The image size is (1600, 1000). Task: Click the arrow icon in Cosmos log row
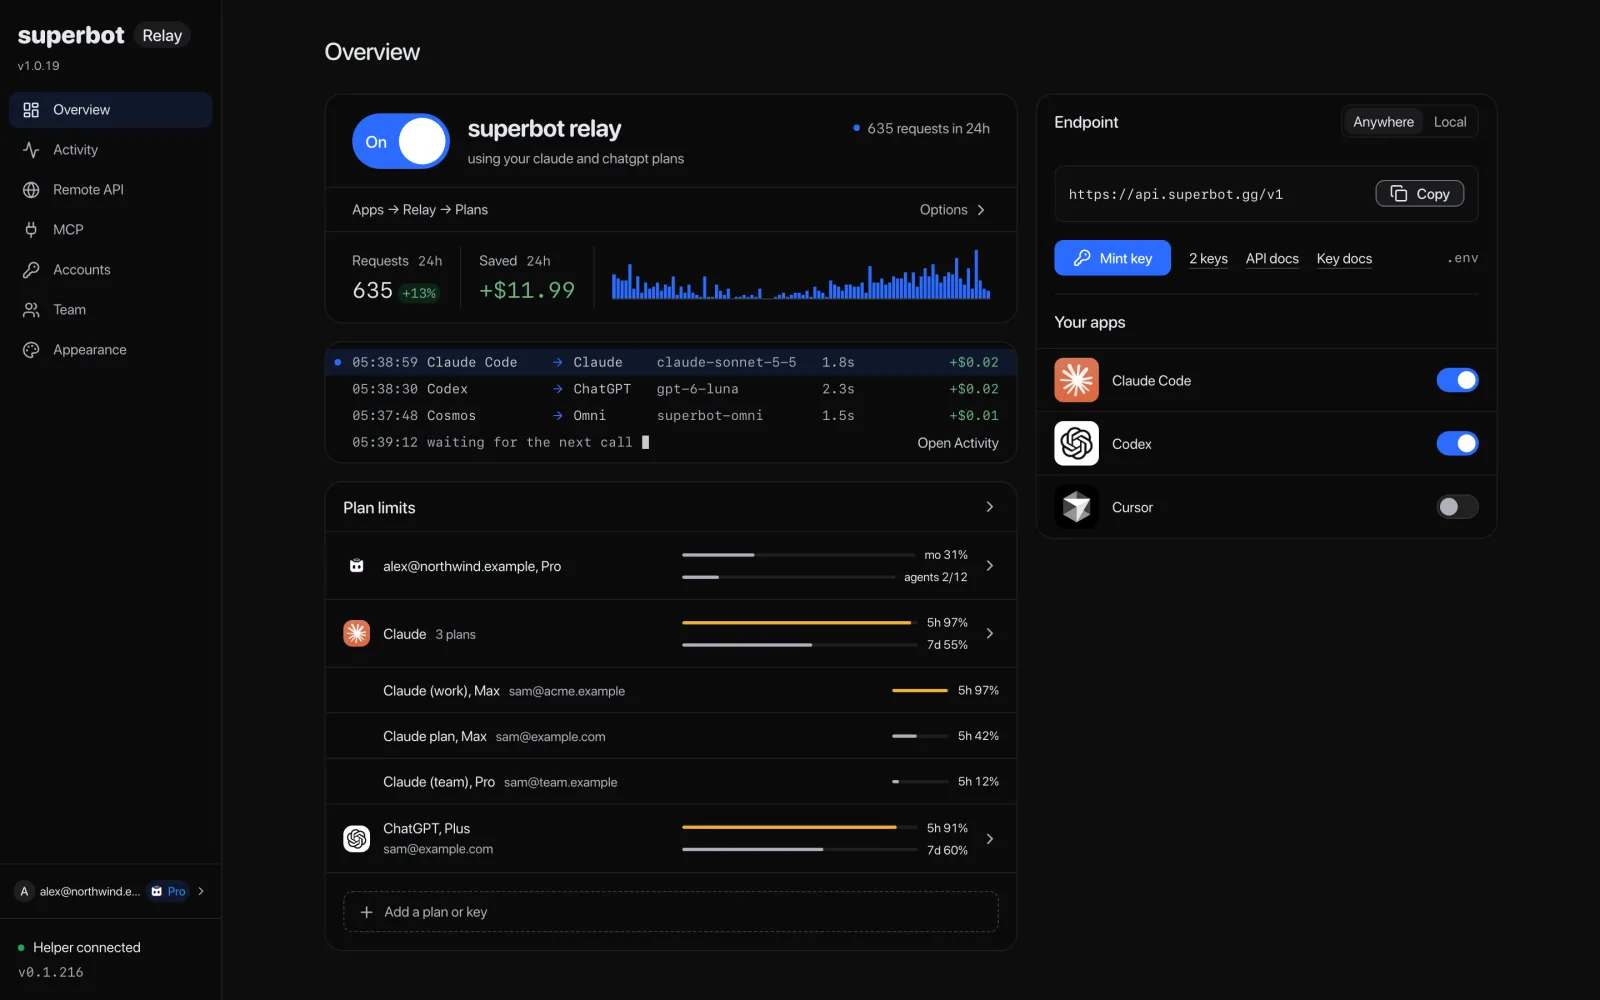point(558,416)
